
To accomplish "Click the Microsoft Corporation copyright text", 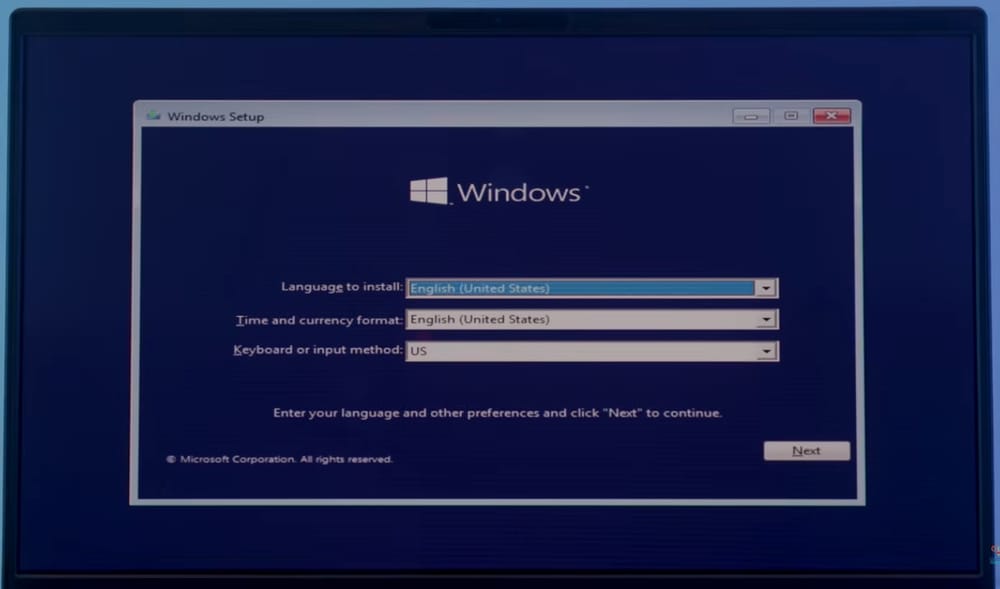I will (x=279, y=459).
